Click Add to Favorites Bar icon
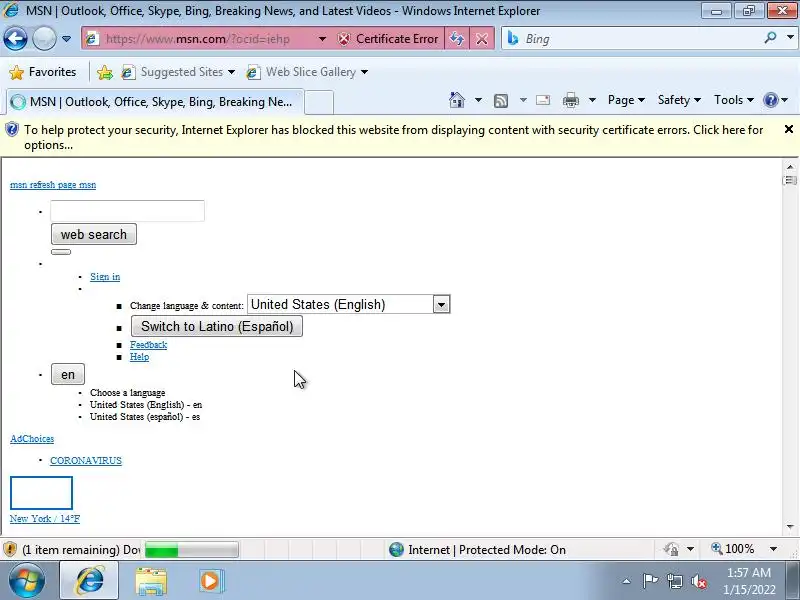Viewport: 800px width, 600px height. (x=105, y=72)
